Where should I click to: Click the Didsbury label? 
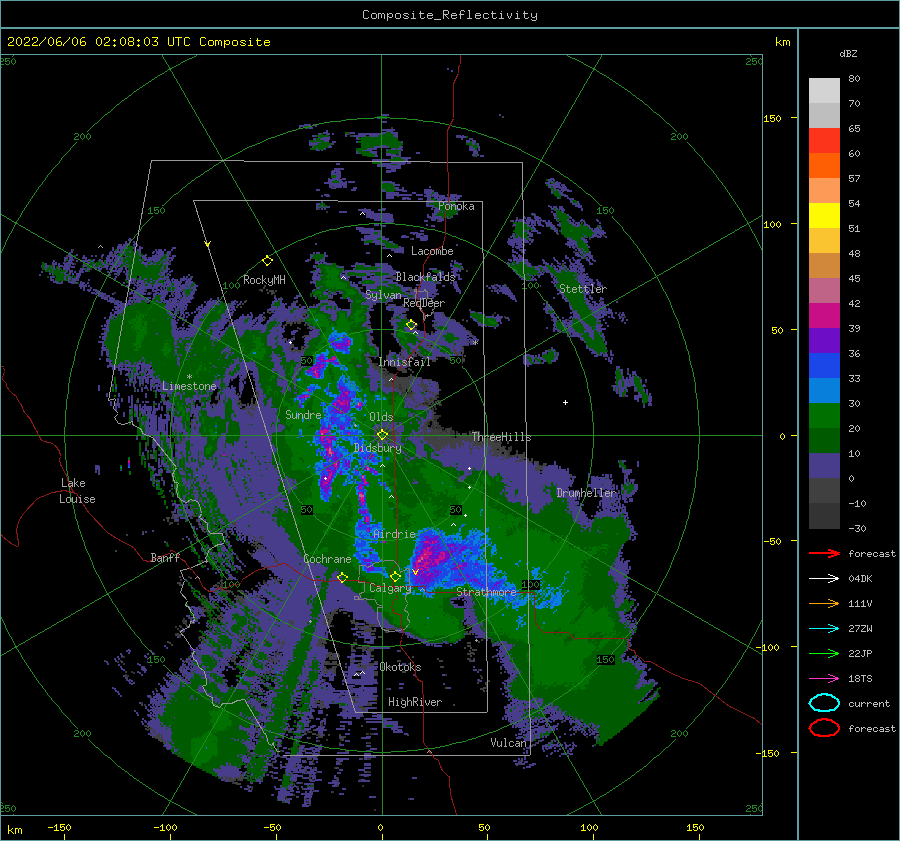(x=378, y=448)
